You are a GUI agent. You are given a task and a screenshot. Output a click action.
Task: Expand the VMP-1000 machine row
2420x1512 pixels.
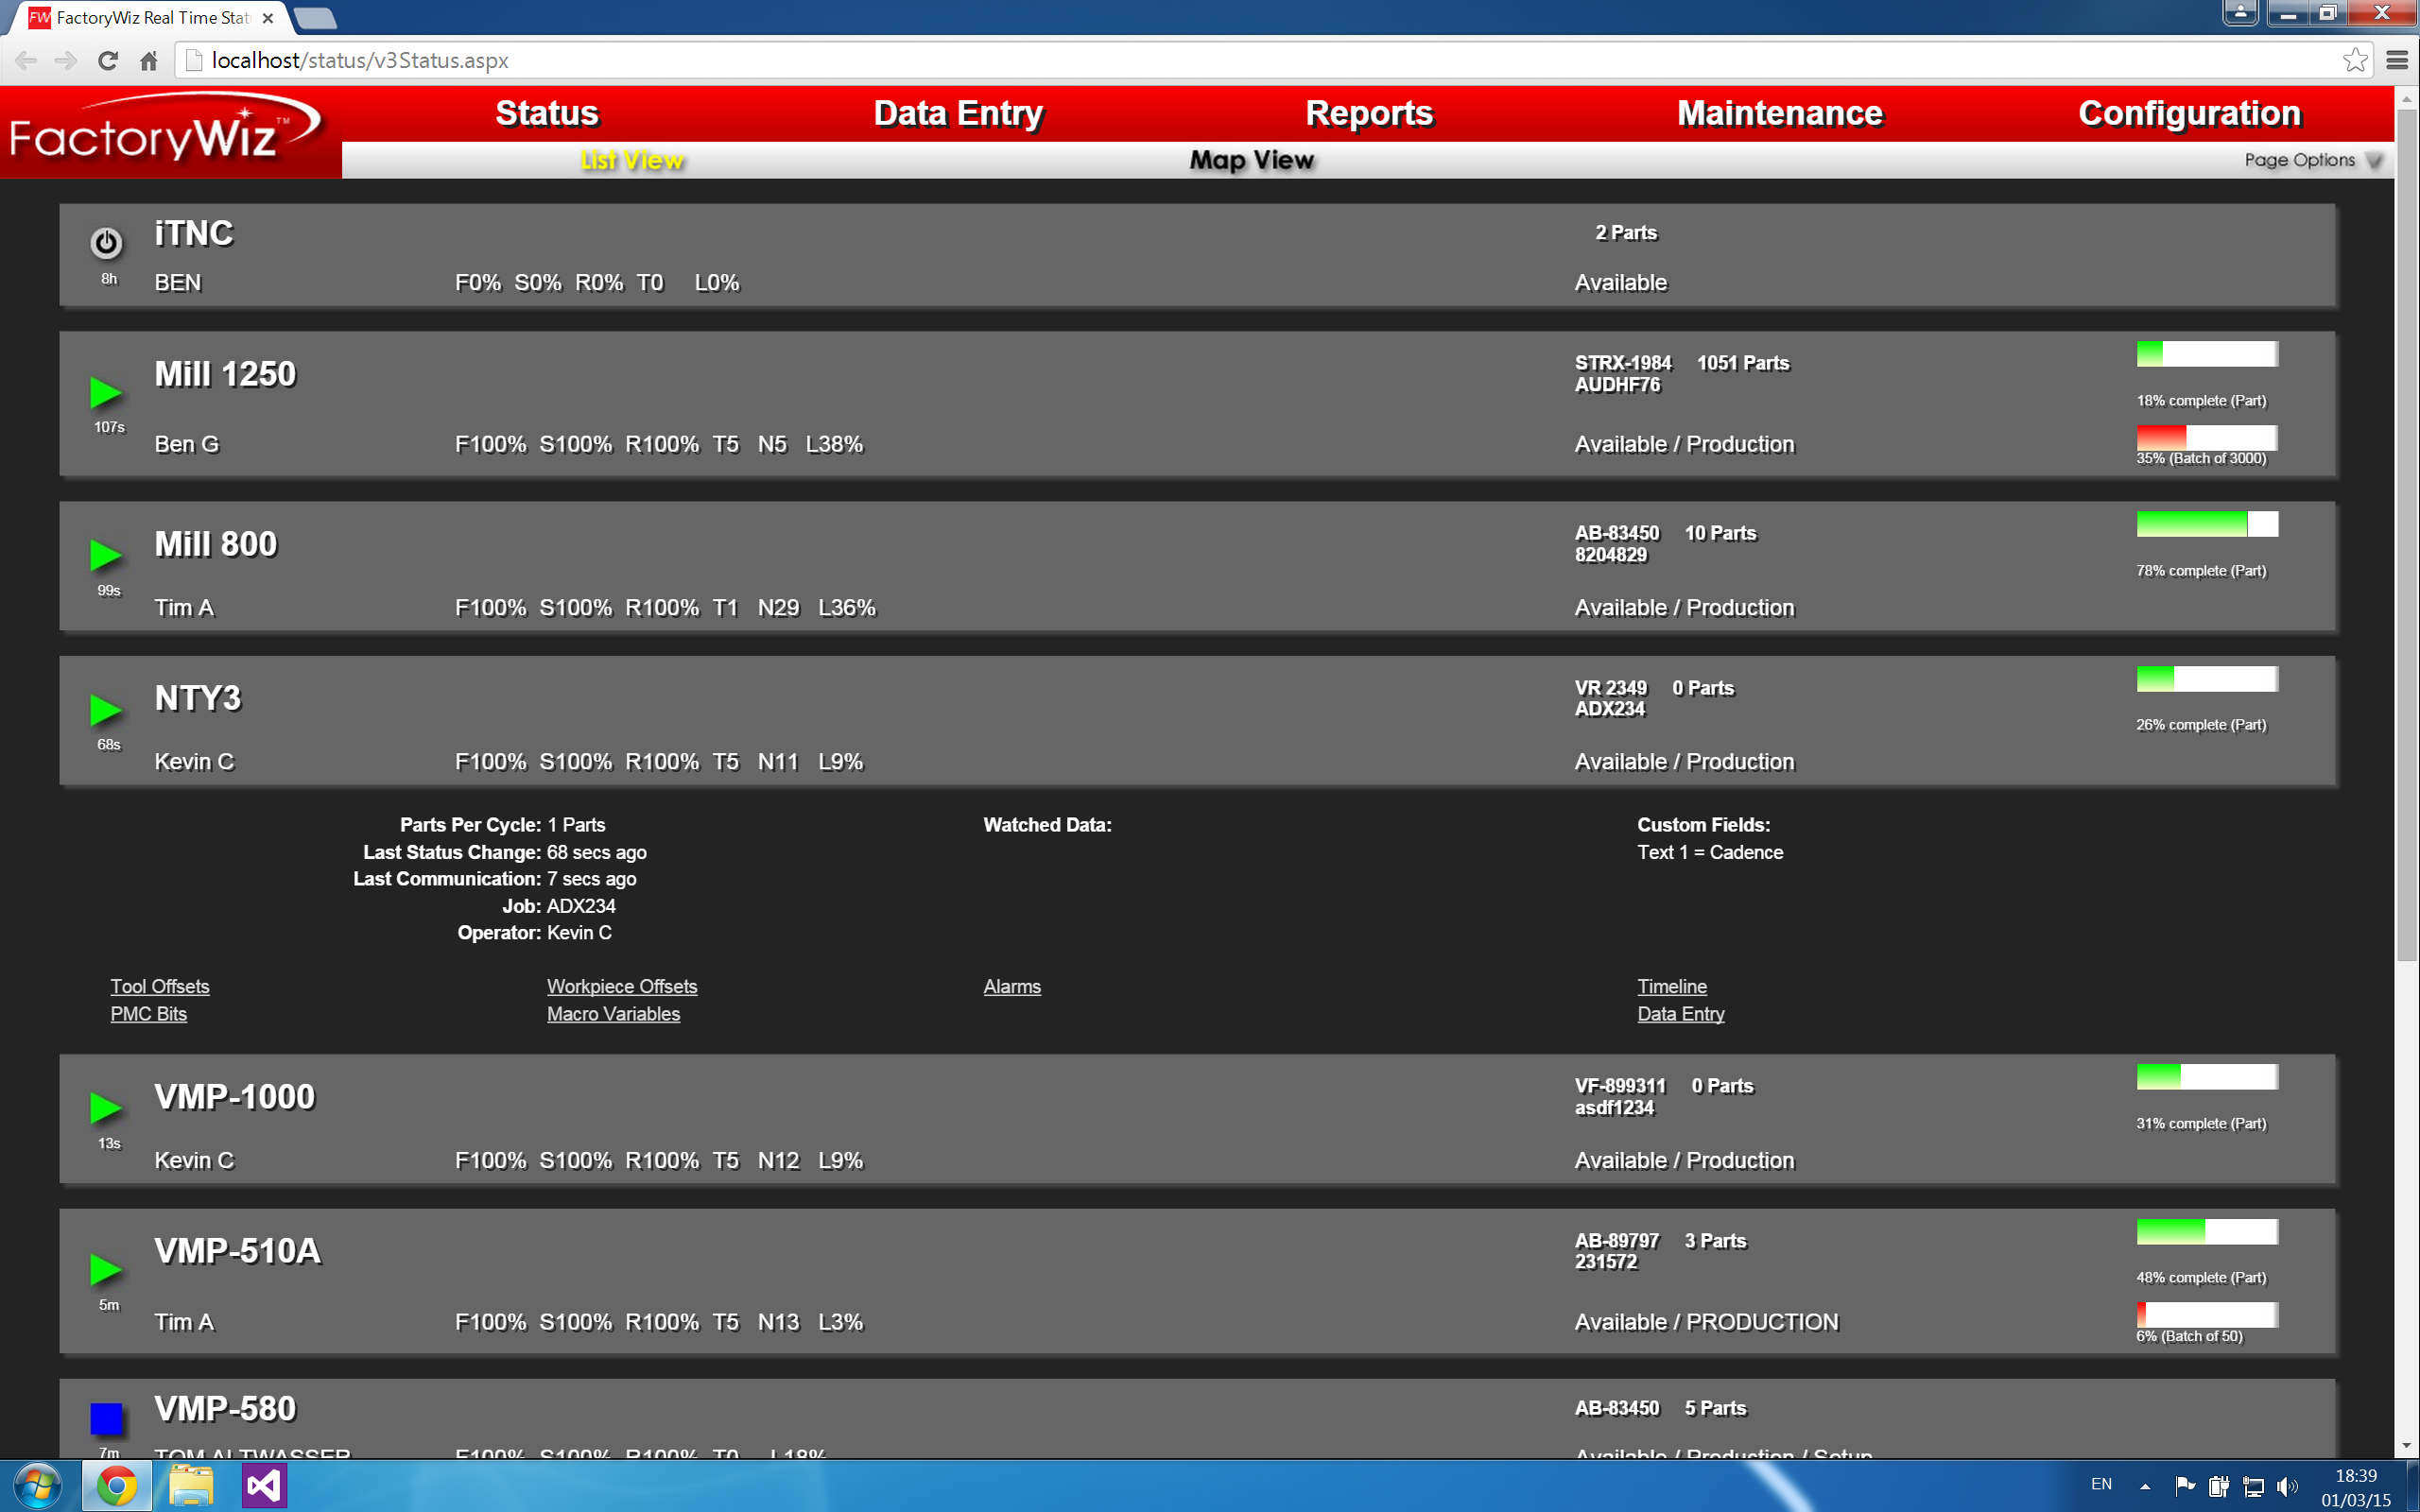click(x=1197, y=1119)
